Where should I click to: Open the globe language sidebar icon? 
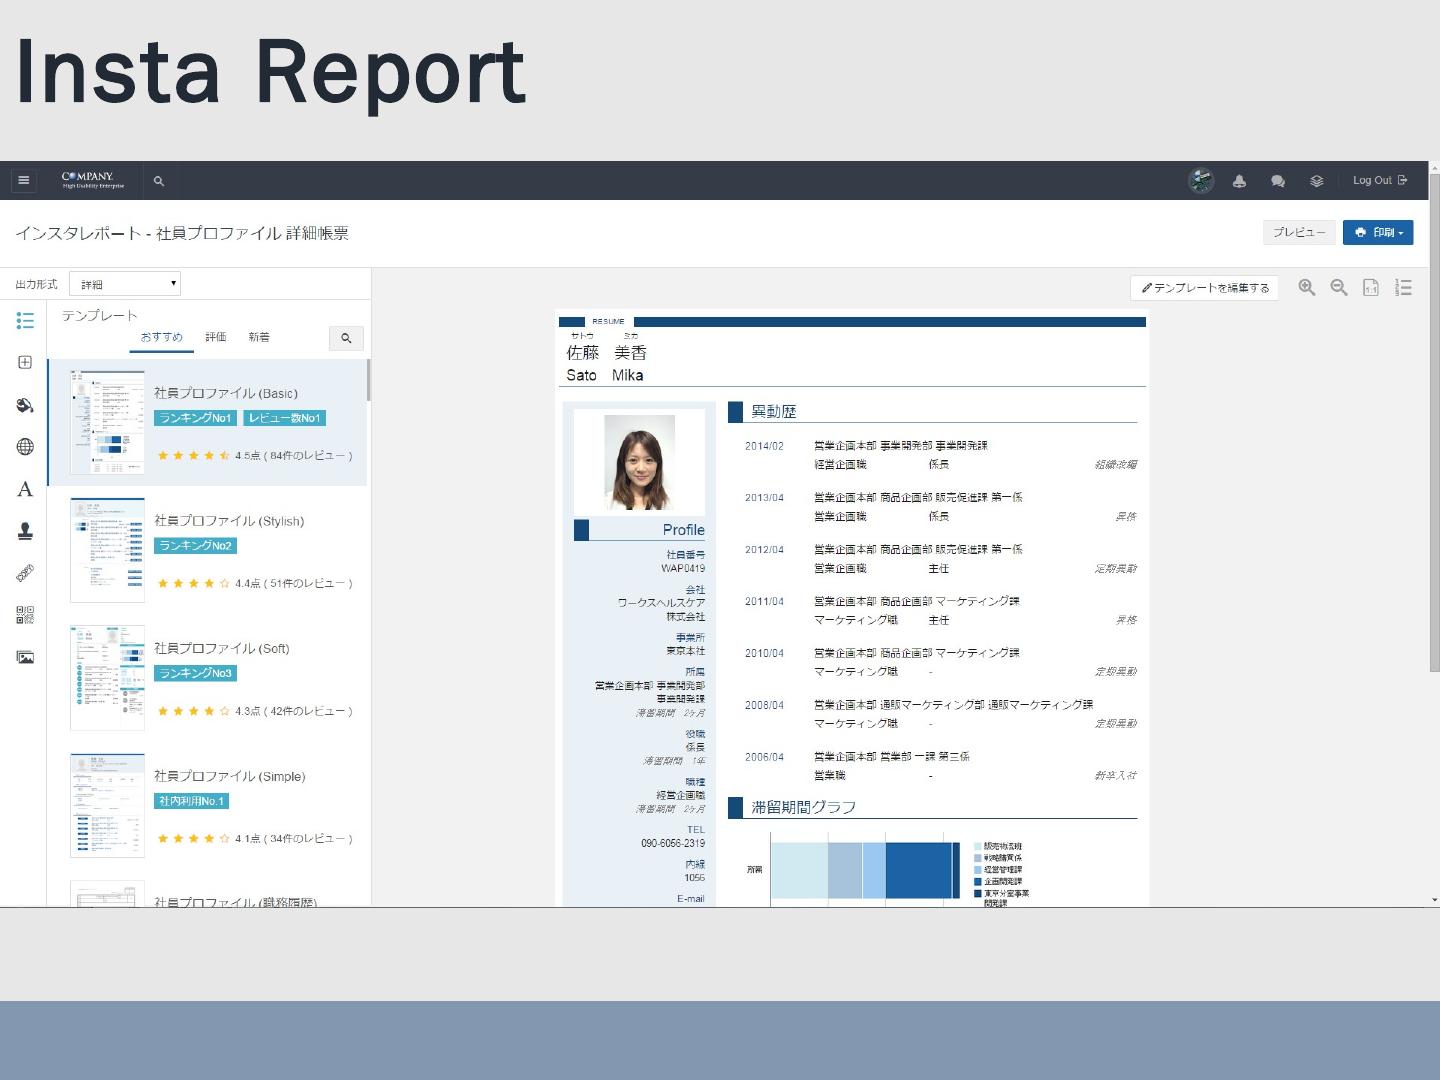(25, 447)
